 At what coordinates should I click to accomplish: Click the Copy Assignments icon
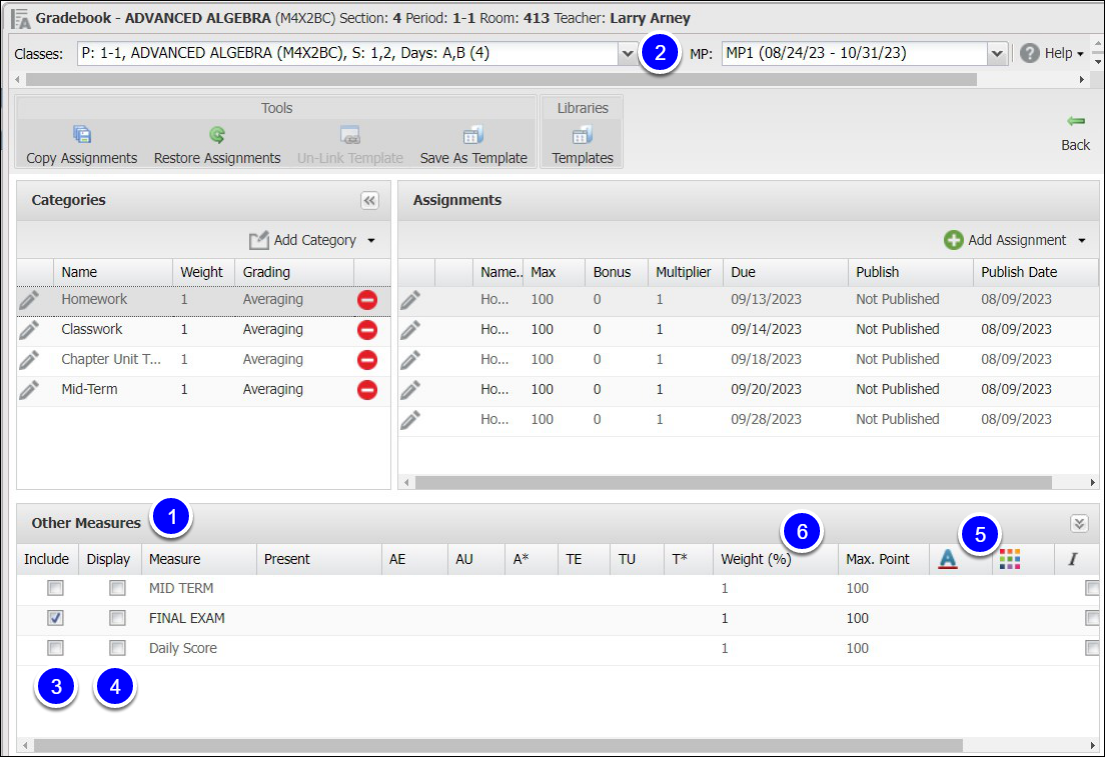82,134
